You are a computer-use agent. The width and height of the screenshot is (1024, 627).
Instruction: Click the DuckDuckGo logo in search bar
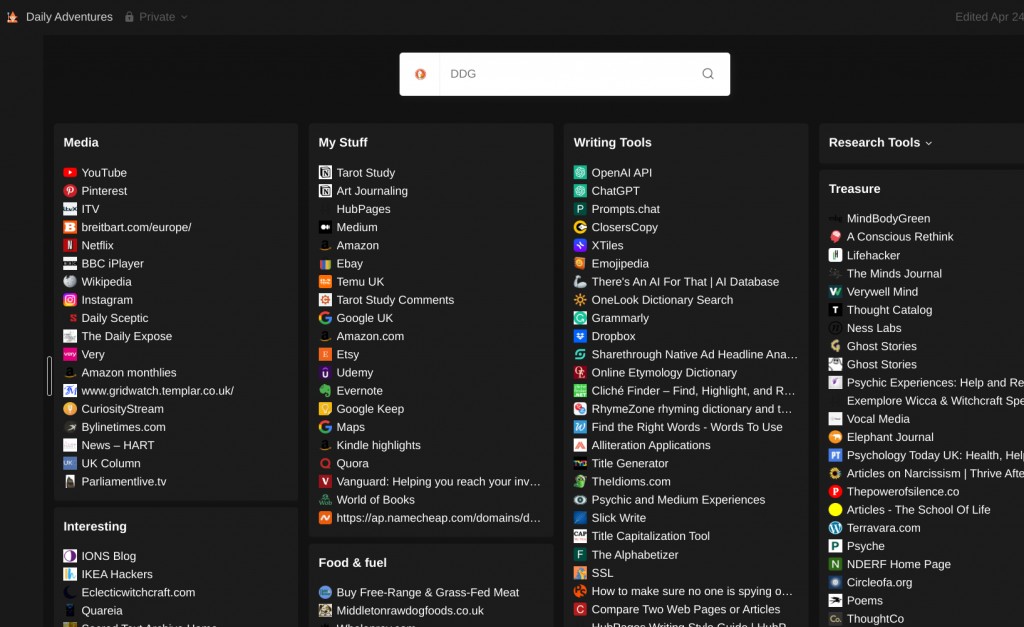(421, 74)
